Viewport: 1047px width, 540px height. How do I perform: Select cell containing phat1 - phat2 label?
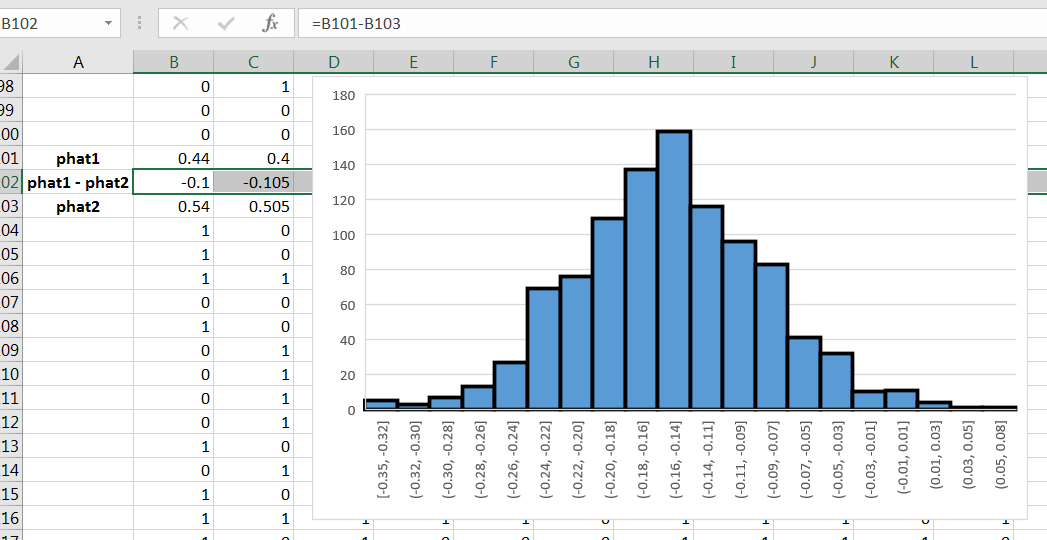pyautogui.click(x=78, y=182)
